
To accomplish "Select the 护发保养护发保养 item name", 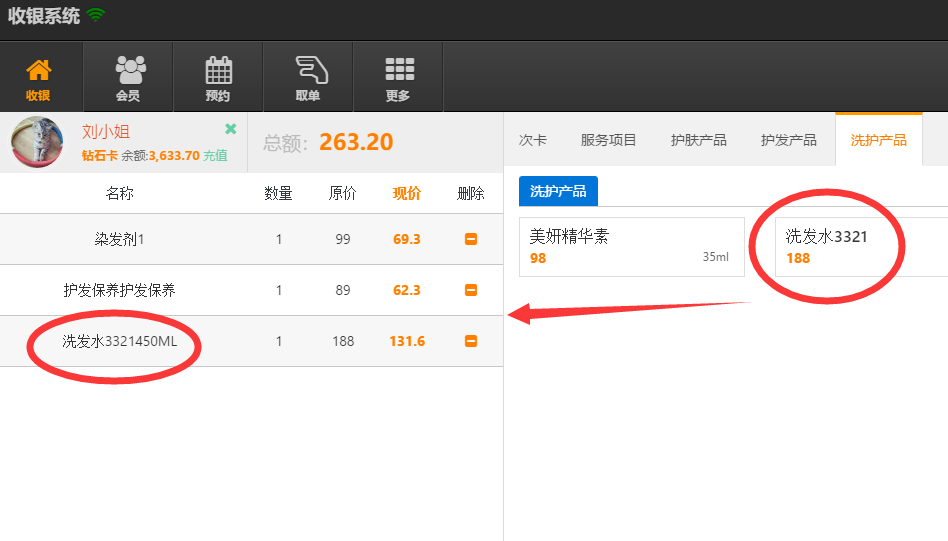I will (119, 290).
